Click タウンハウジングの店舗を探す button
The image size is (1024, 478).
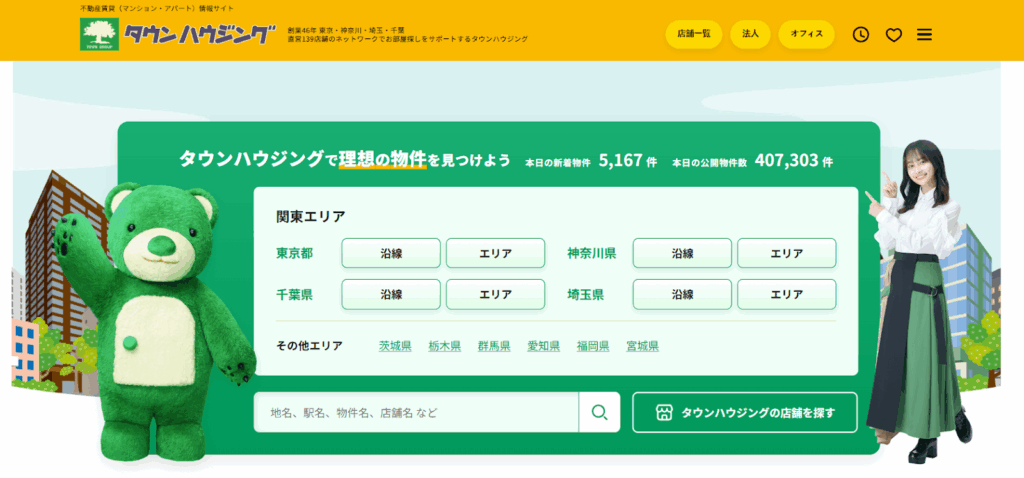[744, 412]
